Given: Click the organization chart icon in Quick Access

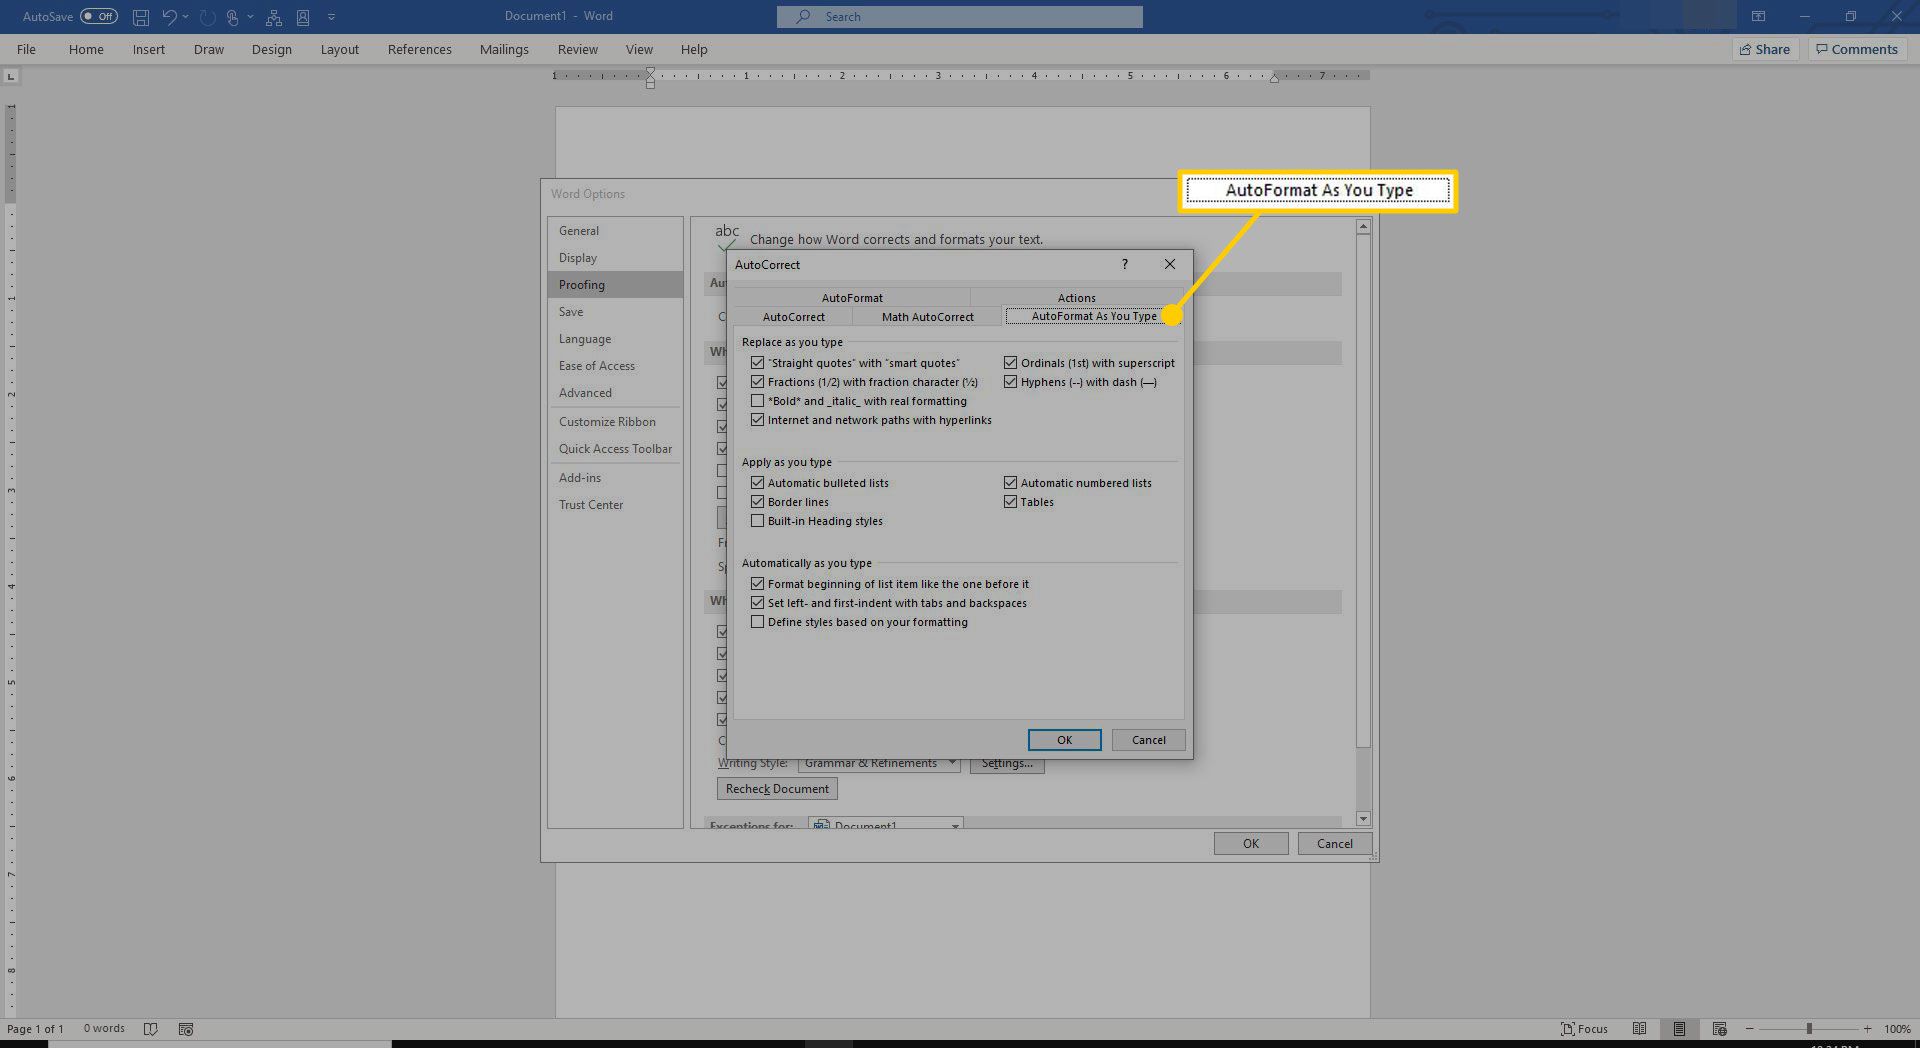Looking at the screenshot, I should (x=273, y=17).
